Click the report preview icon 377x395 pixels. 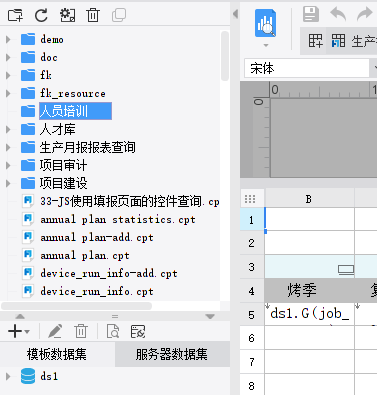(265, 23)
